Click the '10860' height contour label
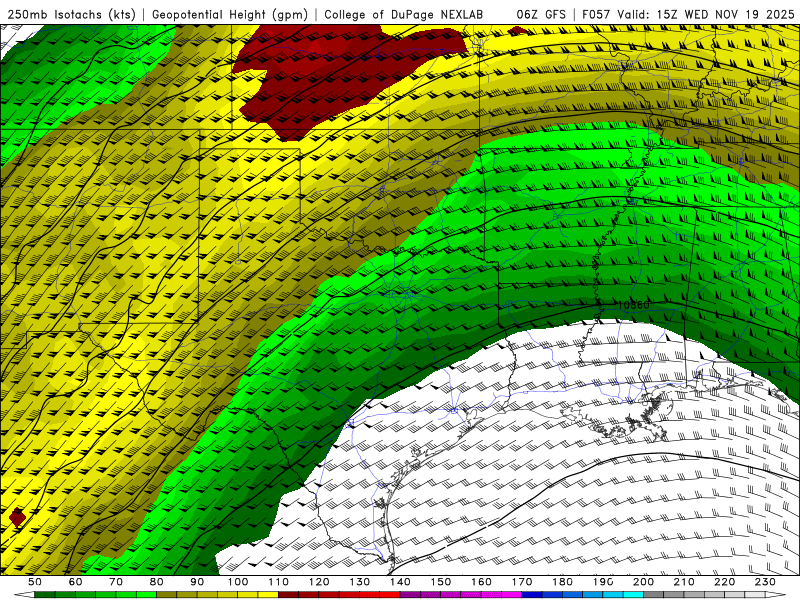This screenshot has width=800, height=600. tap(634, 305)
